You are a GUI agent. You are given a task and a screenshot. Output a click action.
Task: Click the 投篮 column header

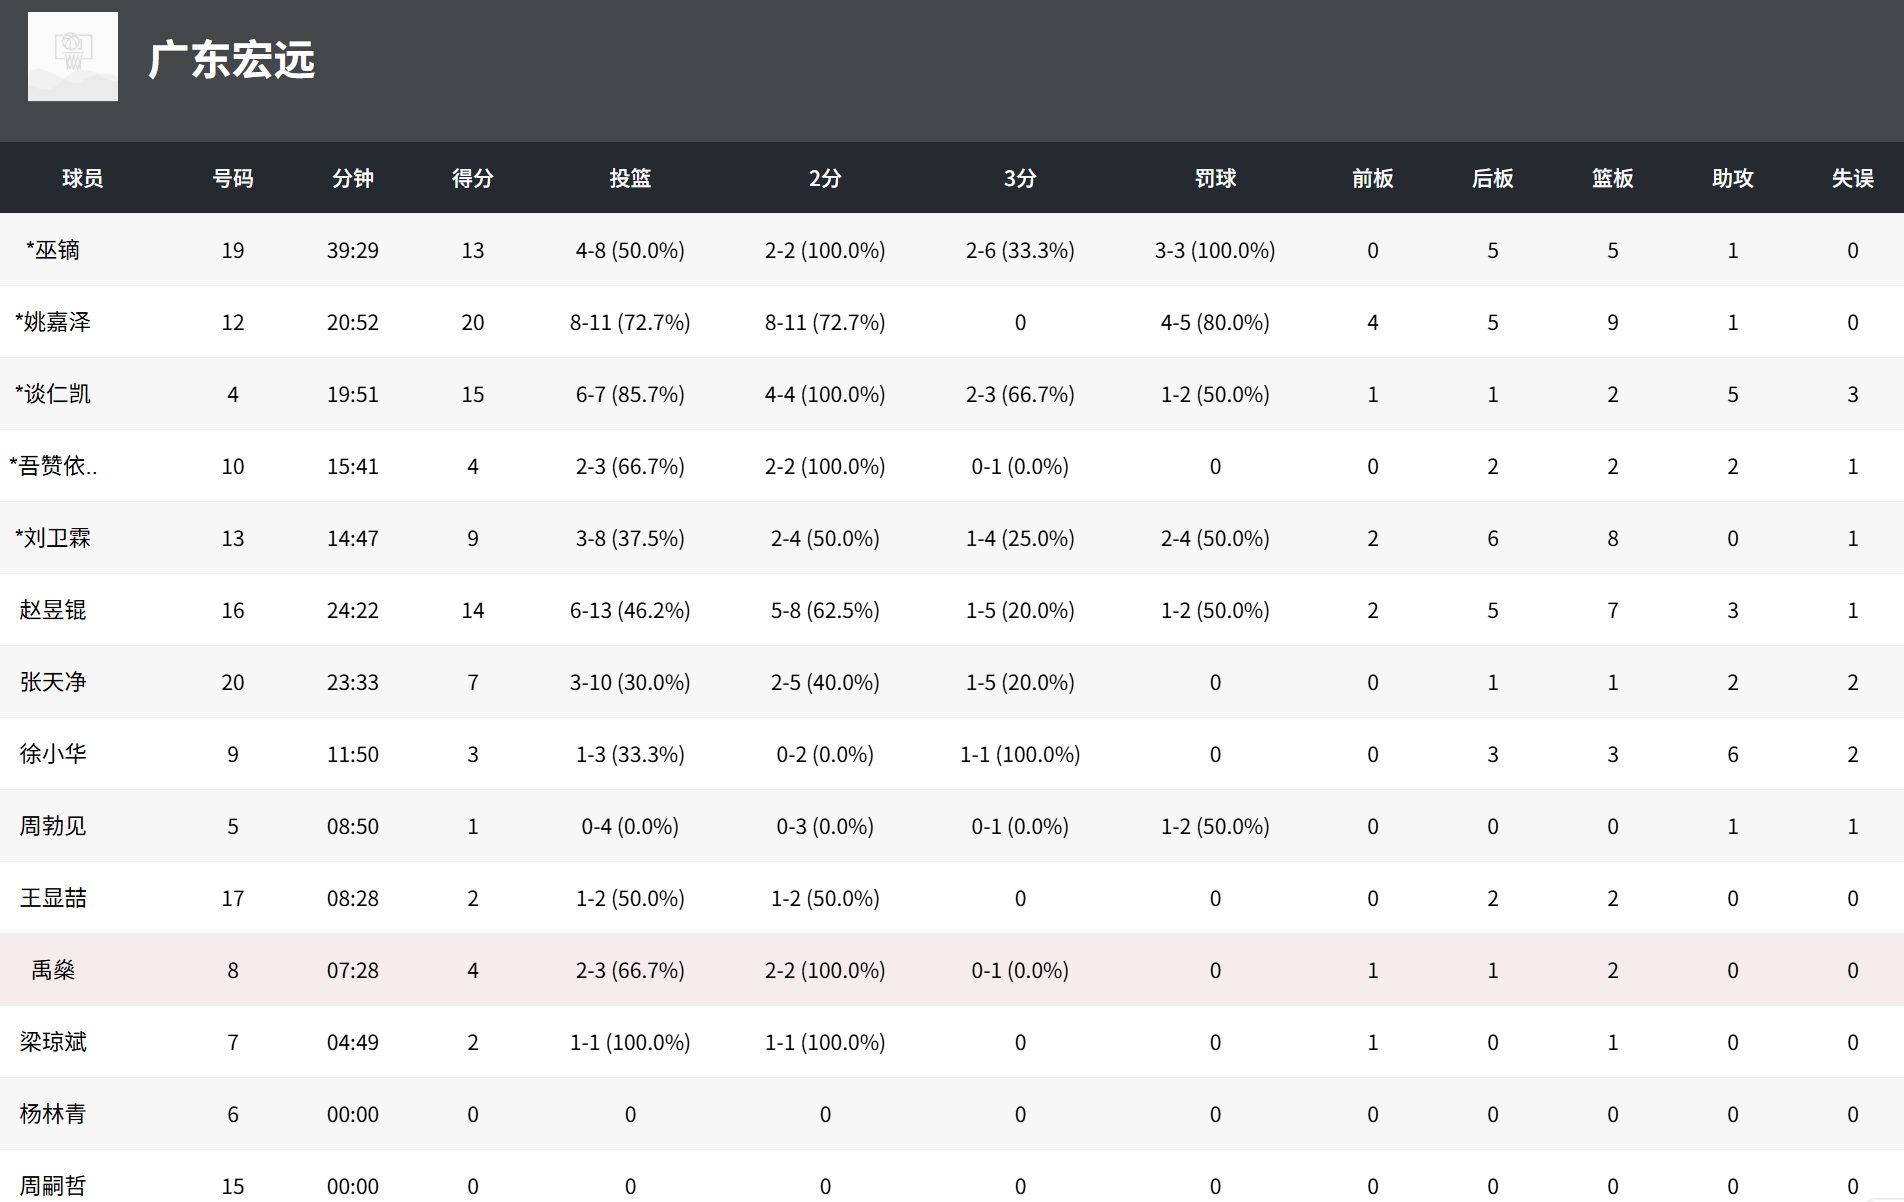tap(630, 178)
